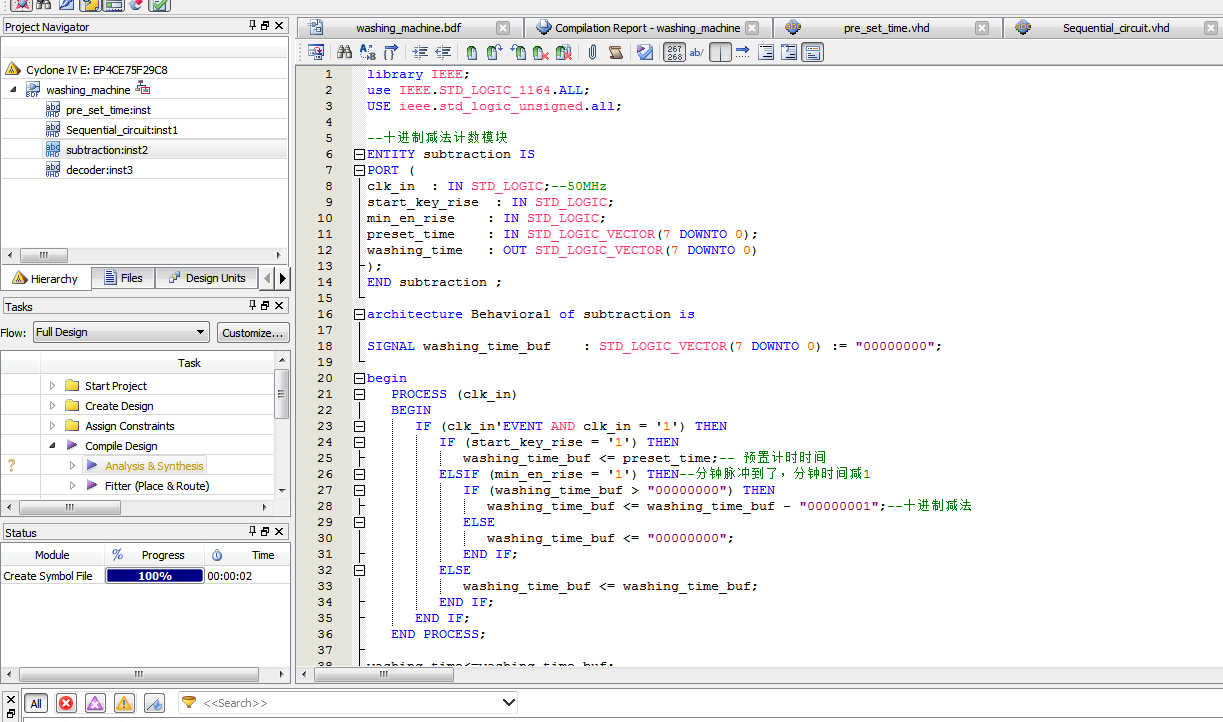Viewport: 1223px width, 722px height.
Task: Show critical warning messages filter
Action: (x=95, y=703)
